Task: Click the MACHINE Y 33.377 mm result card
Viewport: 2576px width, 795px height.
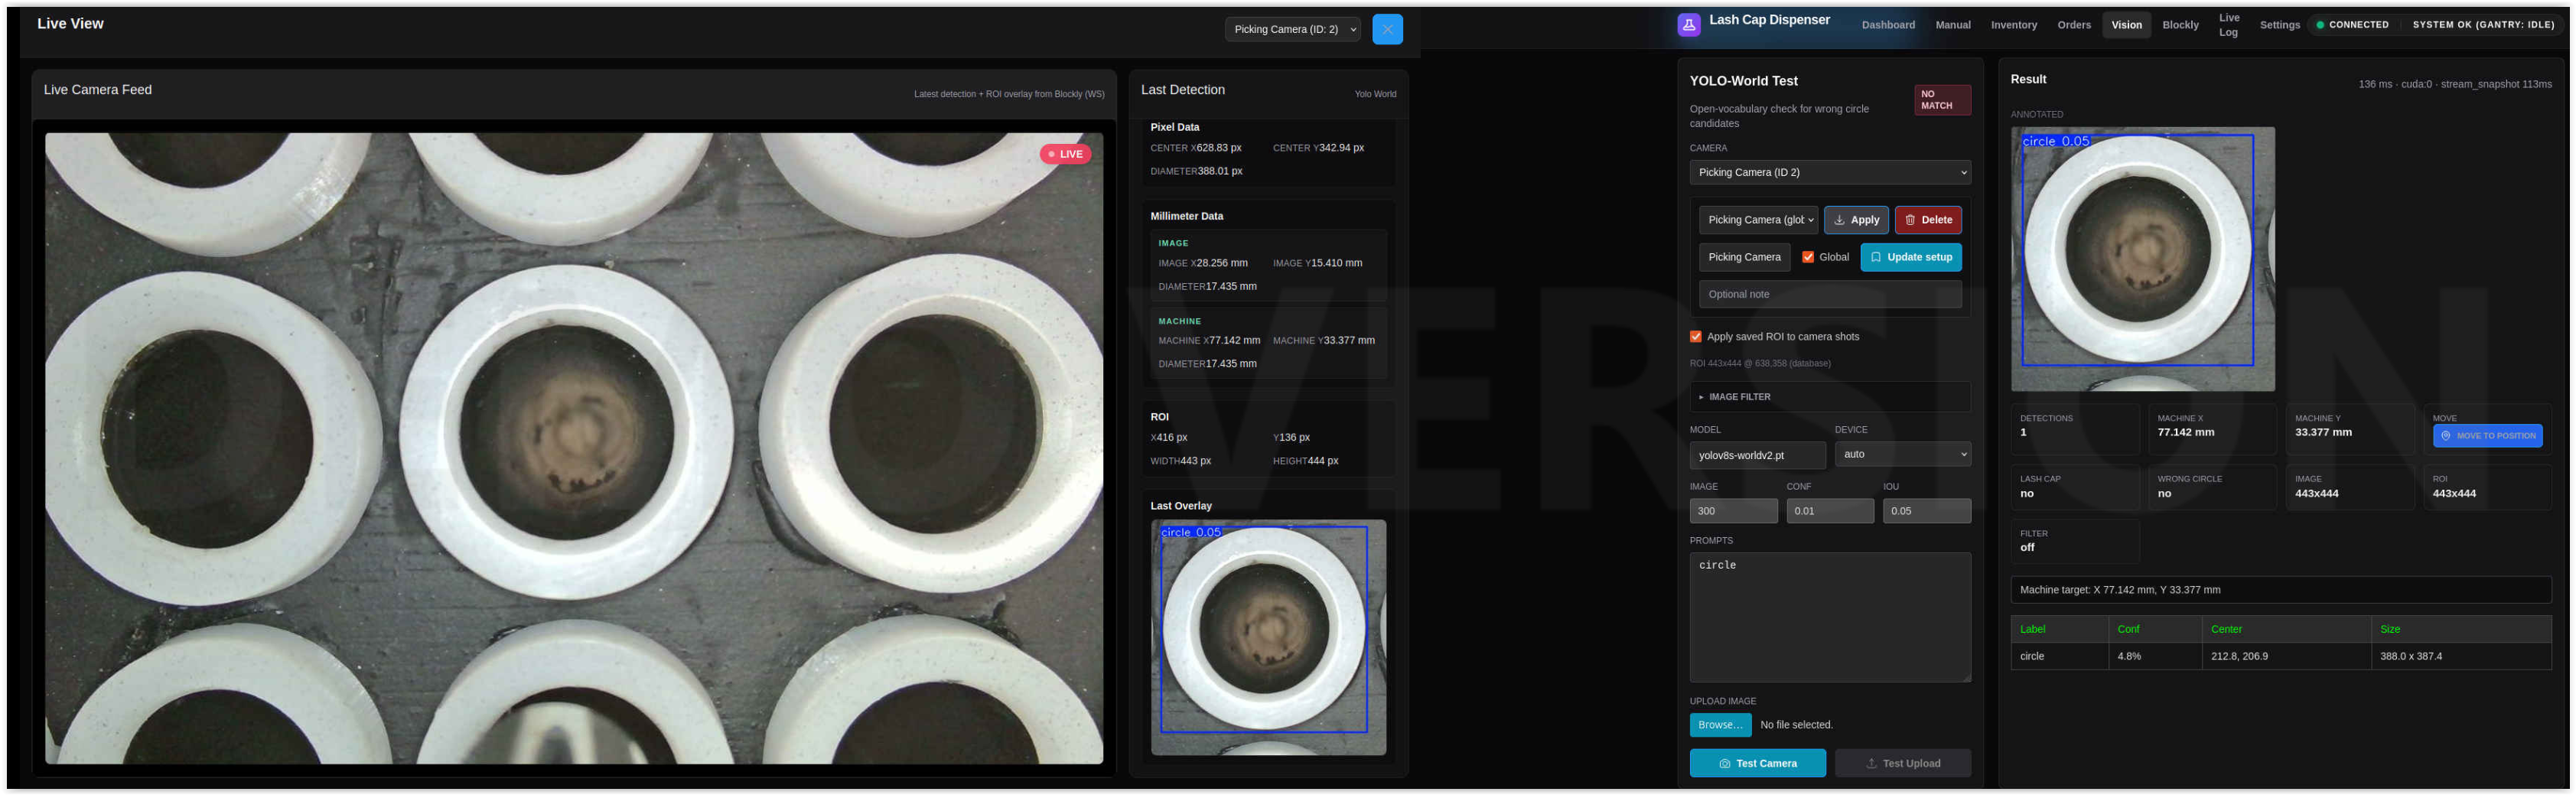Action: 2349,429
